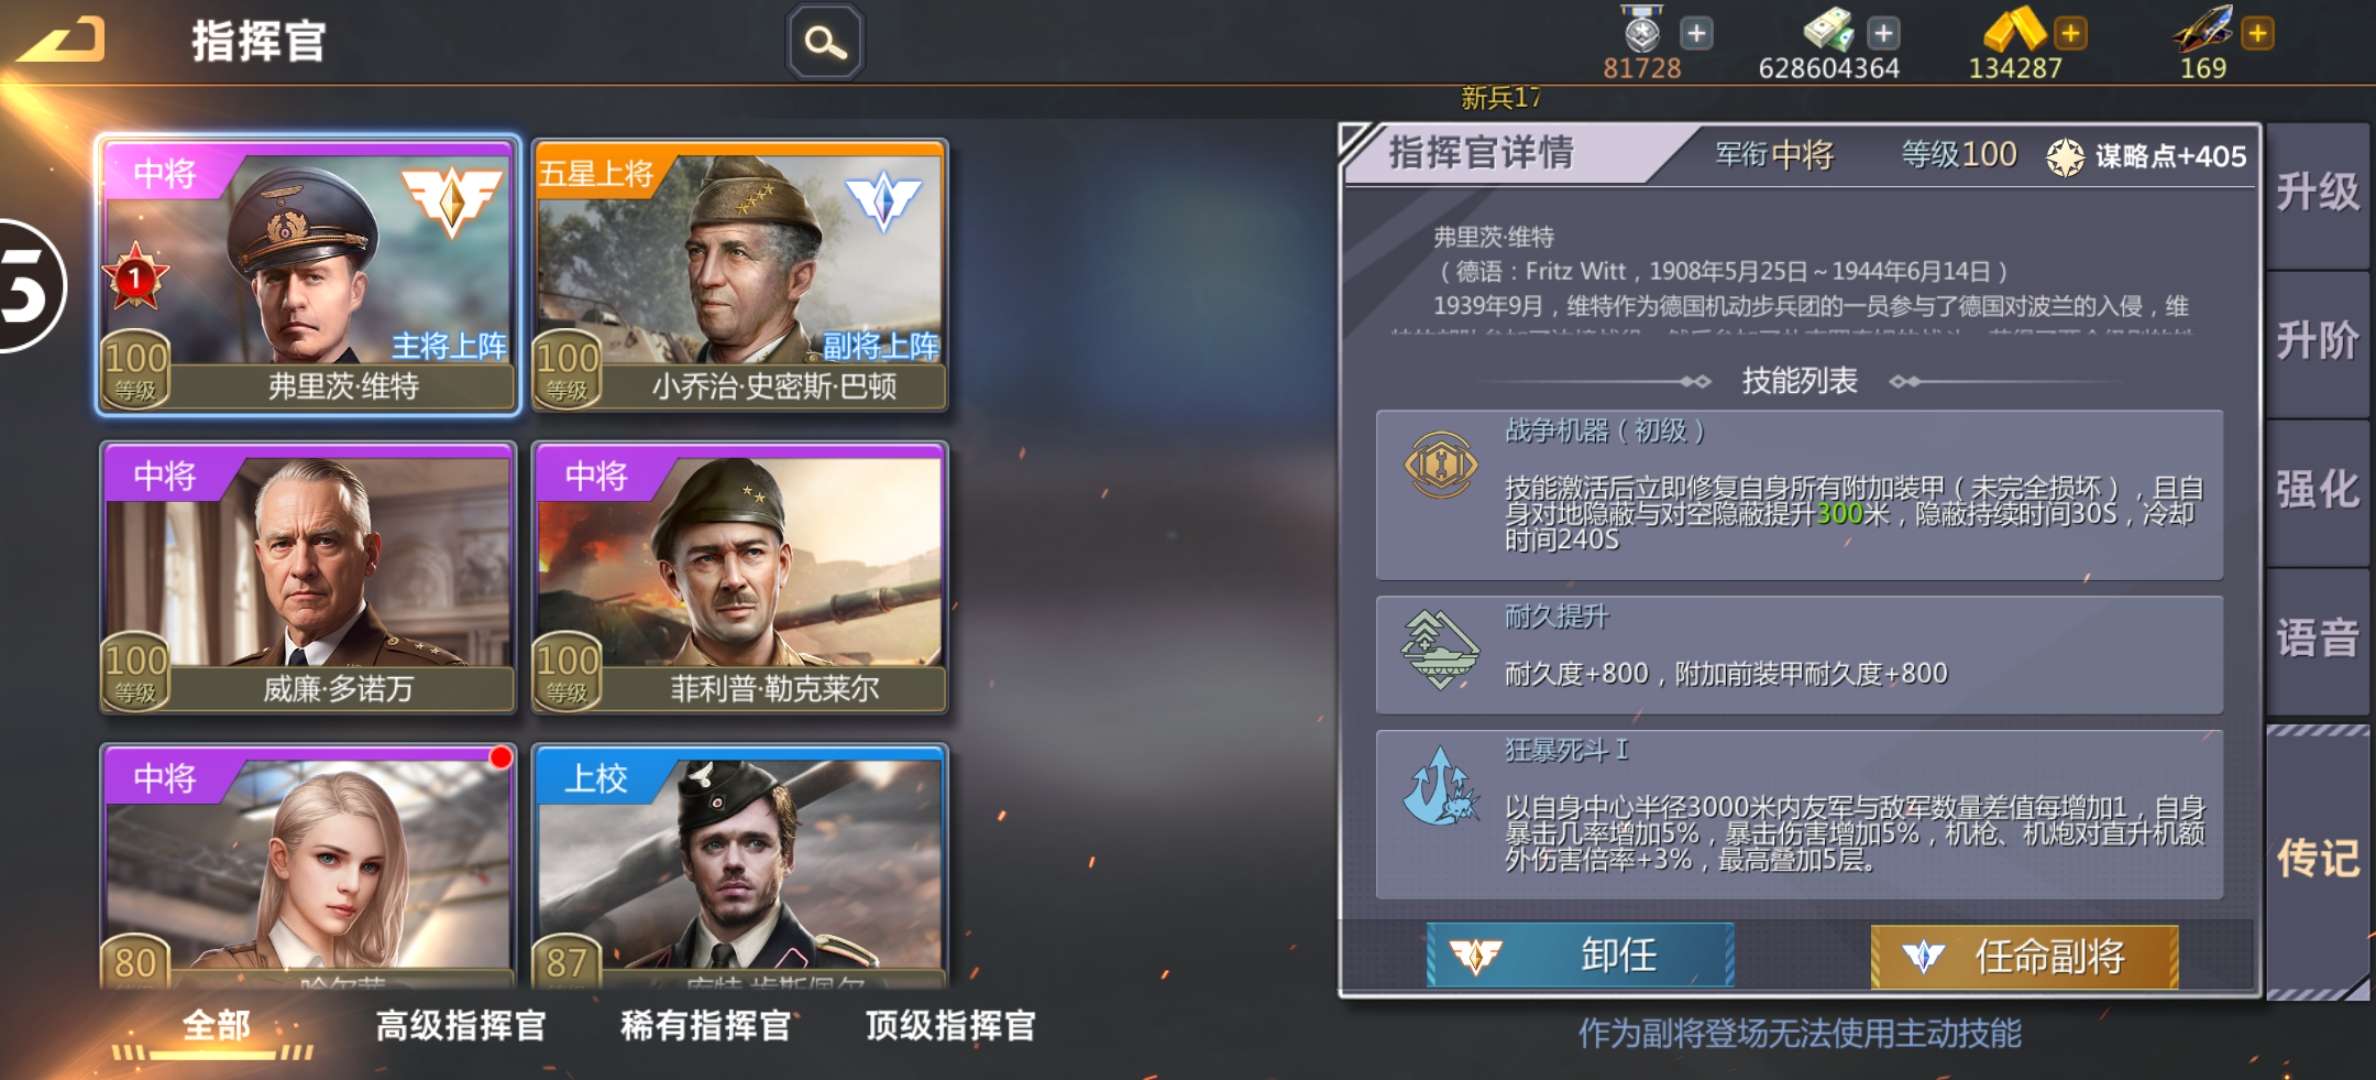Add gold bars using plus icon

pos(2070,33)
